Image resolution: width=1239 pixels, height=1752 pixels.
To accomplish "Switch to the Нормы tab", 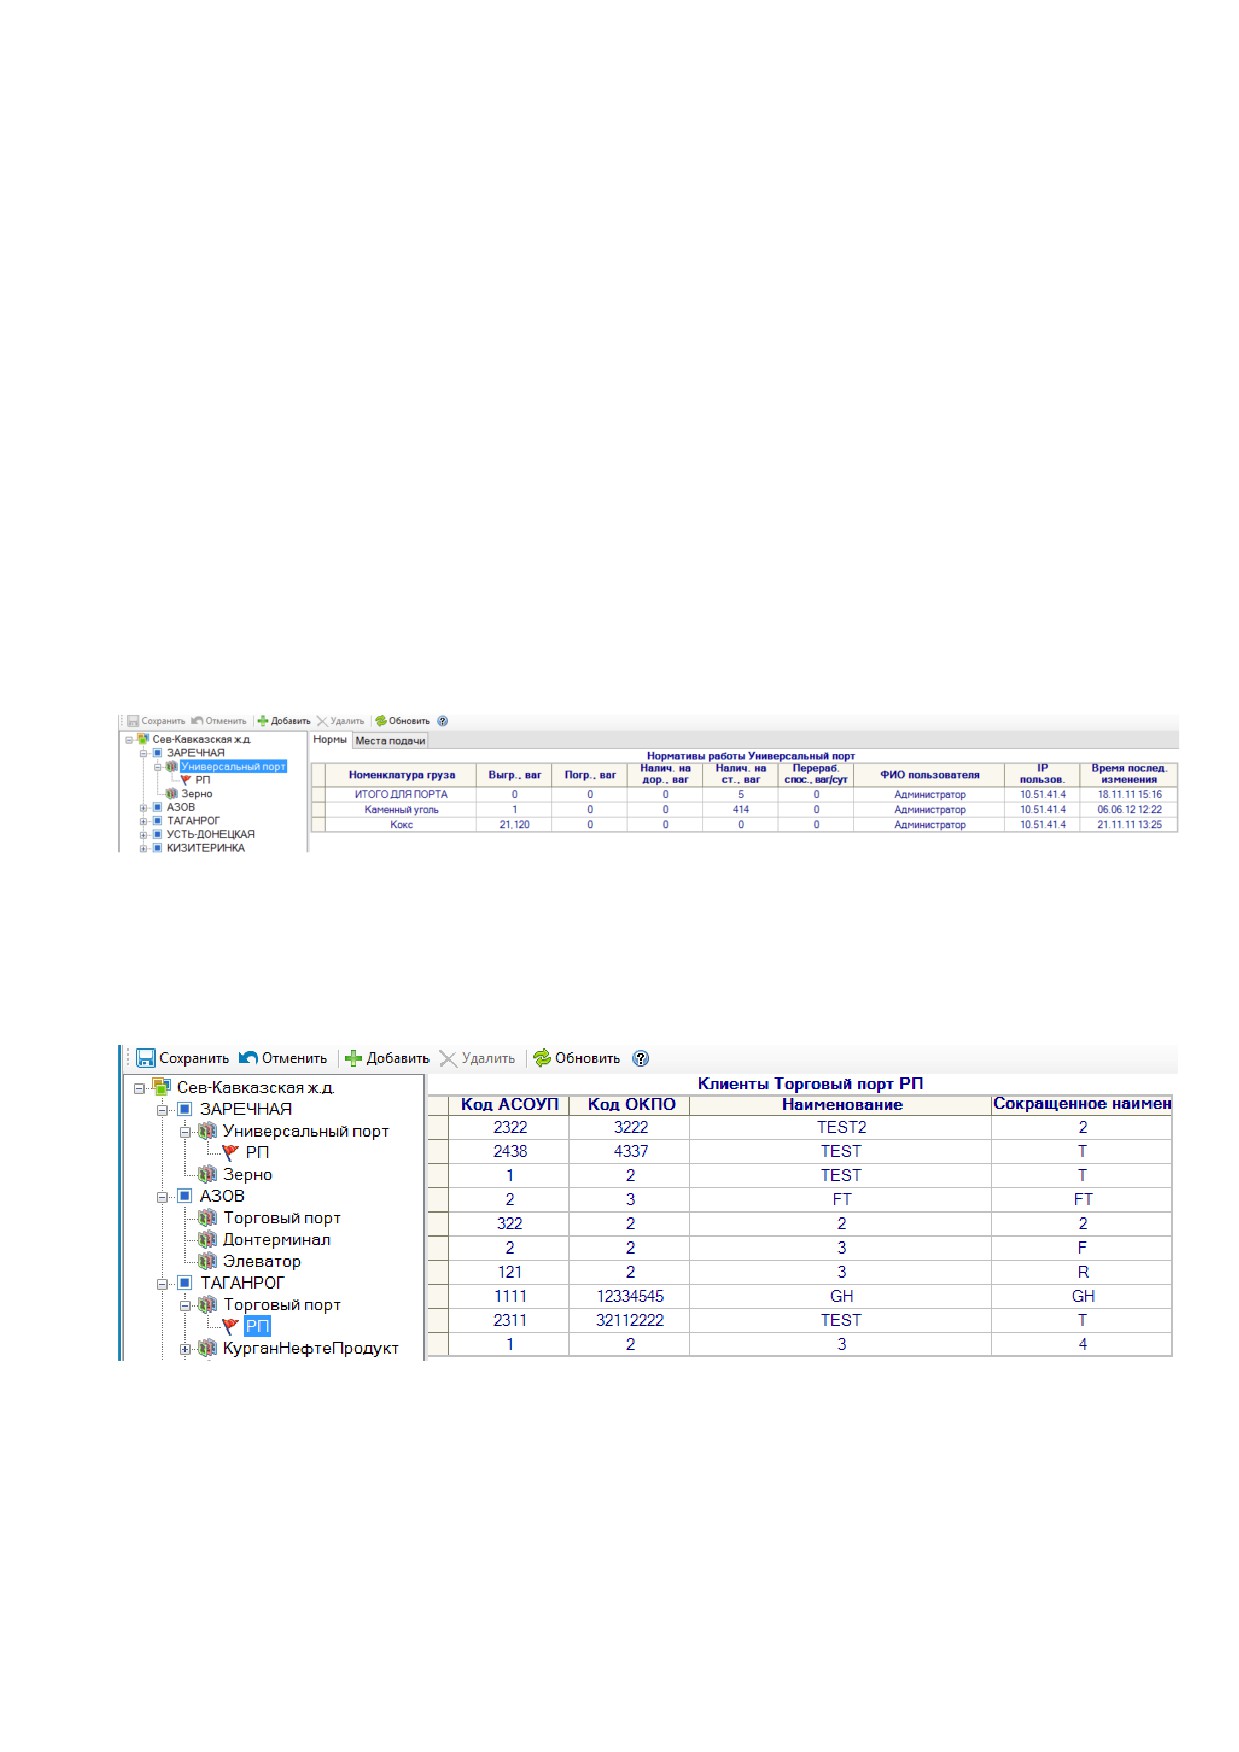I will click(330, 740).
